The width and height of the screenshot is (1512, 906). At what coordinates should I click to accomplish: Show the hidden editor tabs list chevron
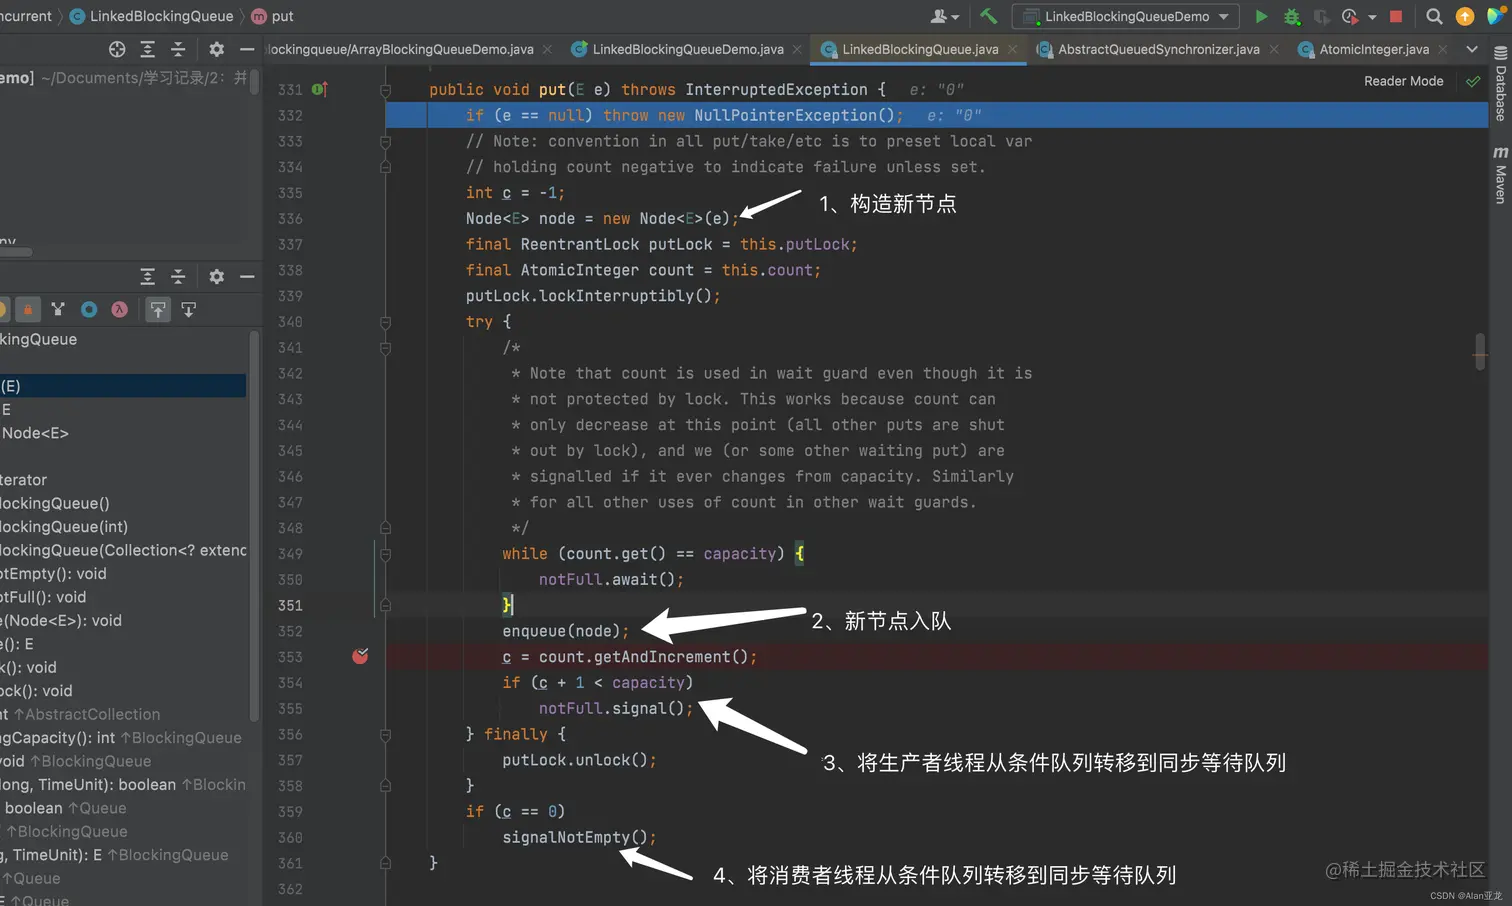click(x=1472, y=49)
